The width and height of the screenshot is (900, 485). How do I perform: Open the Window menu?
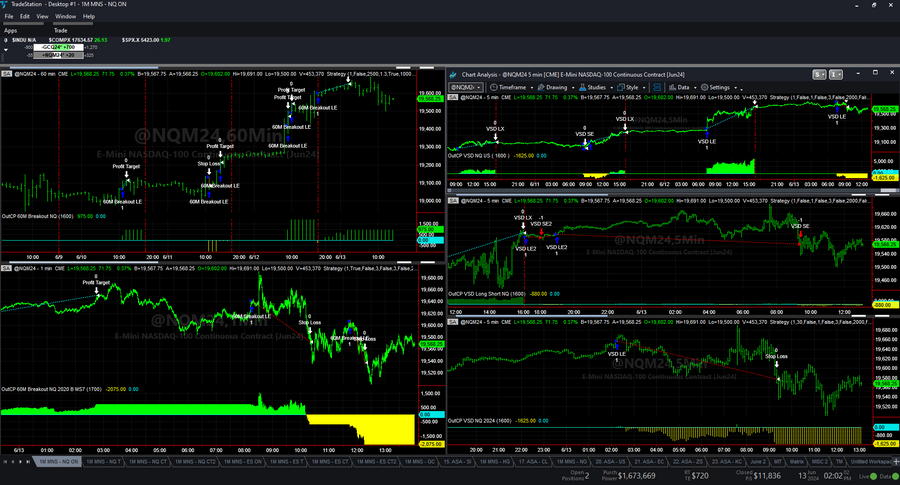[x=65, y=17]
